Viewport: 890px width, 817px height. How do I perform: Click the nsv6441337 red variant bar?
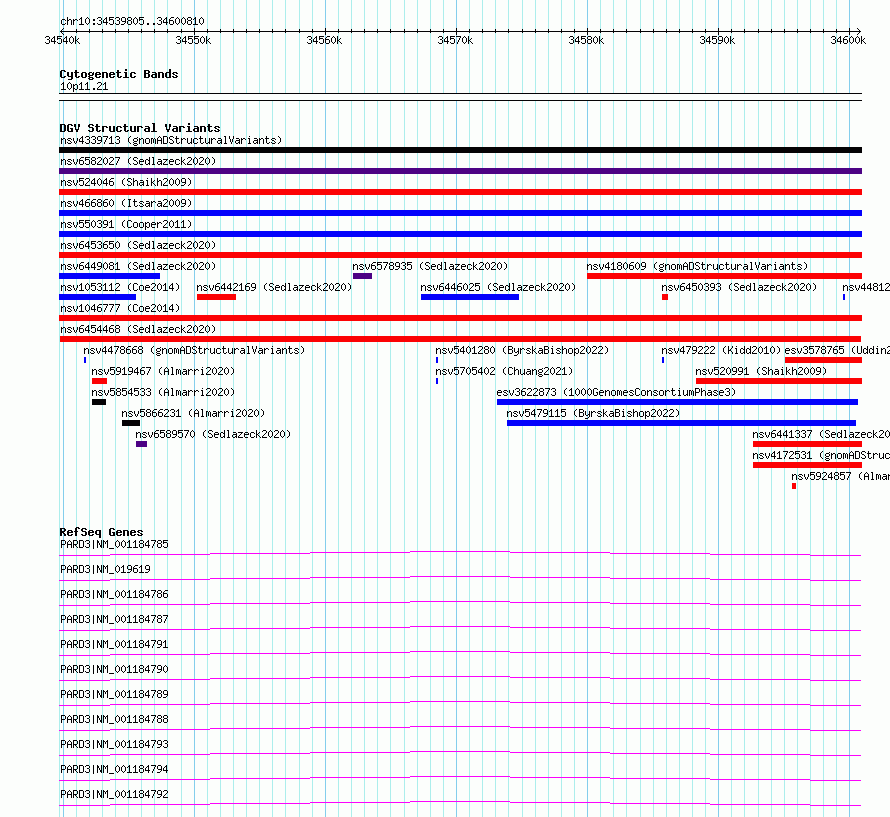coord(807,444)
